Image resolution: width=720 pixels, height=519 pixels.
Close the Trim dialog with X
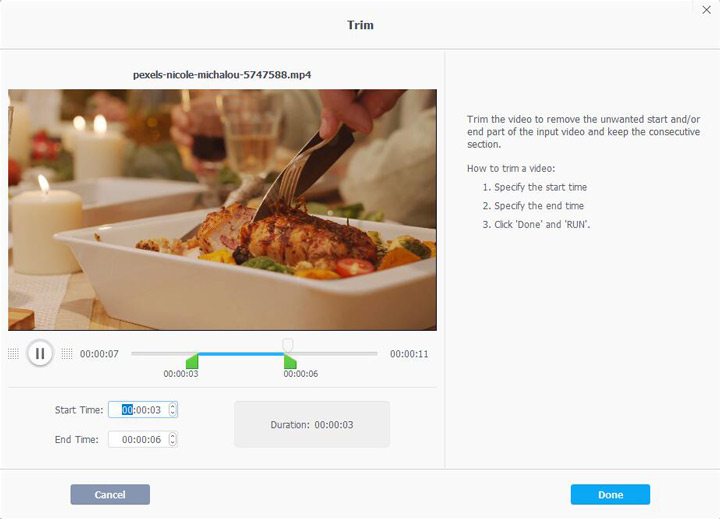706,10
